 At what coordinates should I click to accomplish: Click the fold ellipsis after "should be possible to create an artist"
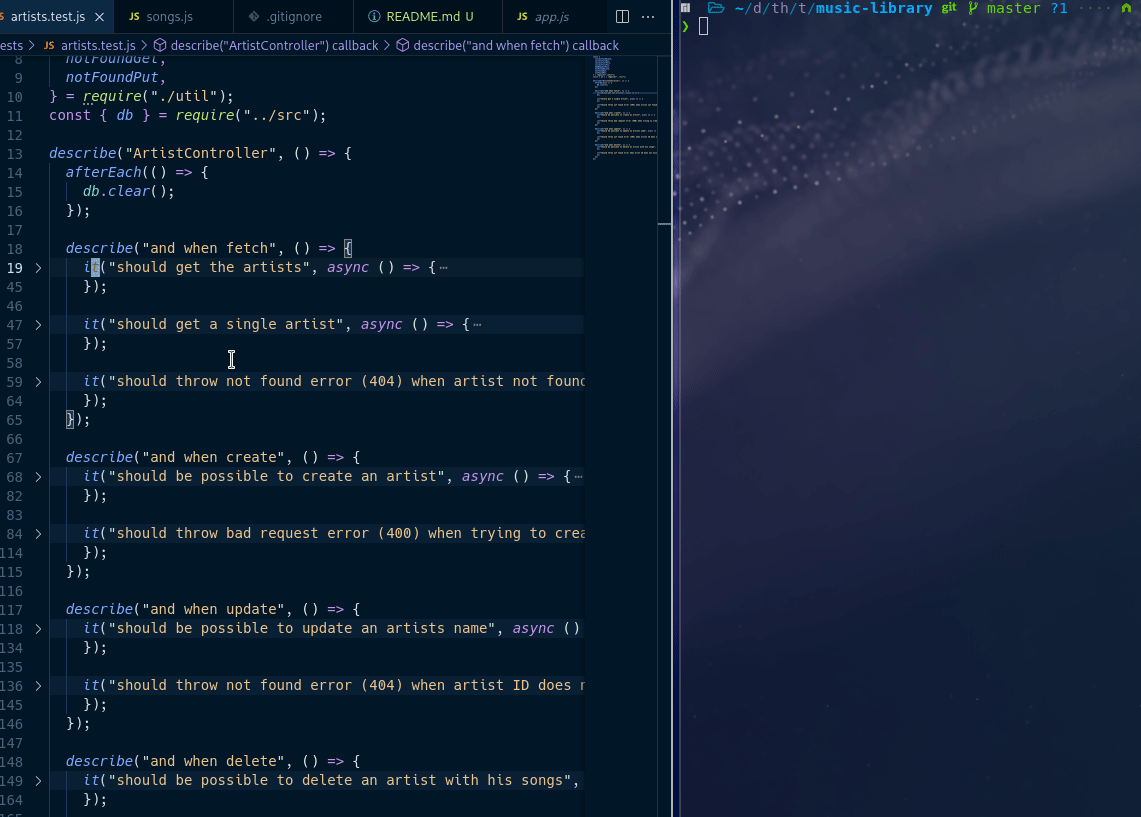coord(579,477)
